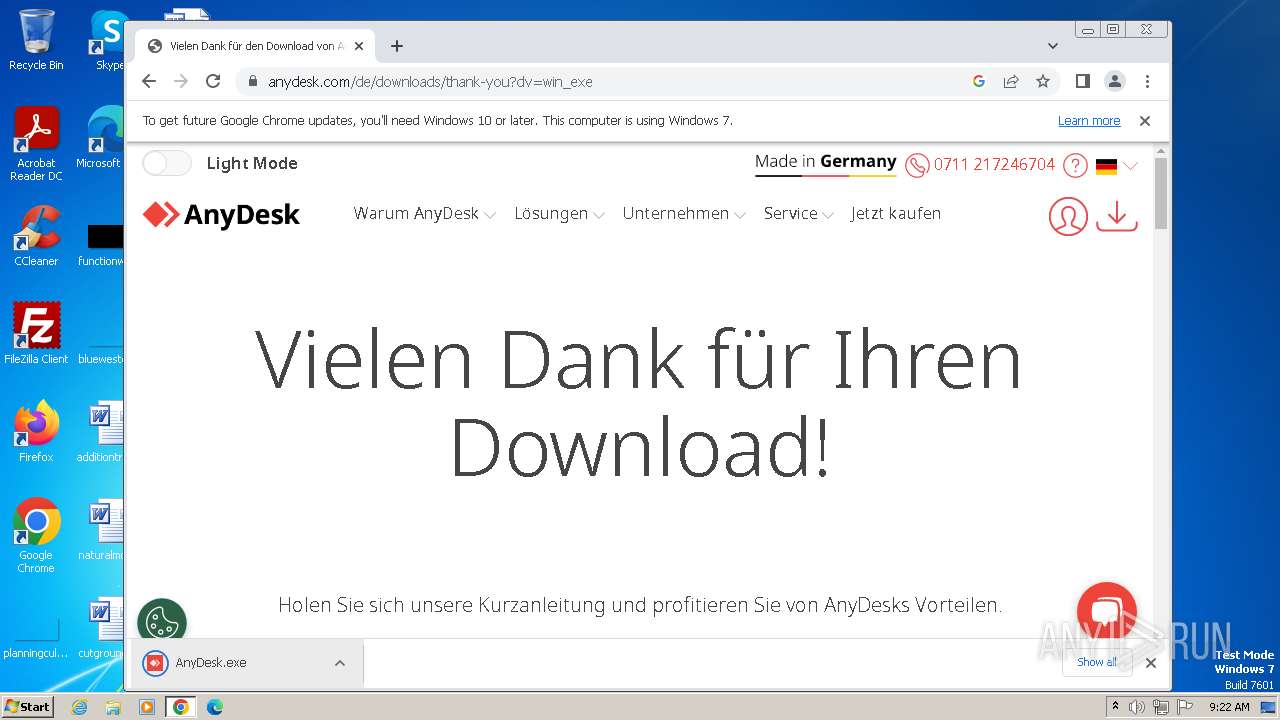Open Internet Explorer from taskbar

(79, 707)
